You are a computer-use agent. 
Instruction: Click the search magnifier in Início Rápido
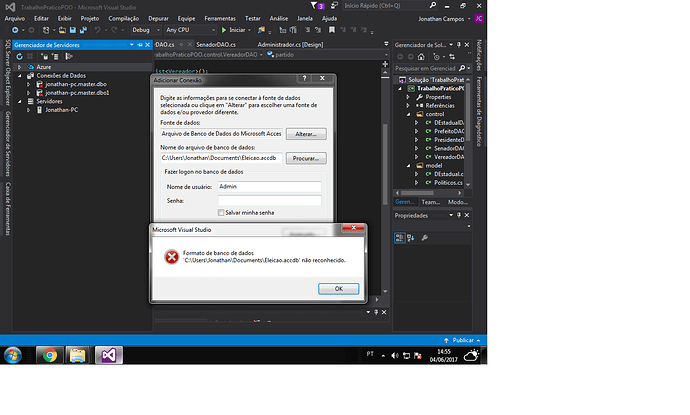433,5
